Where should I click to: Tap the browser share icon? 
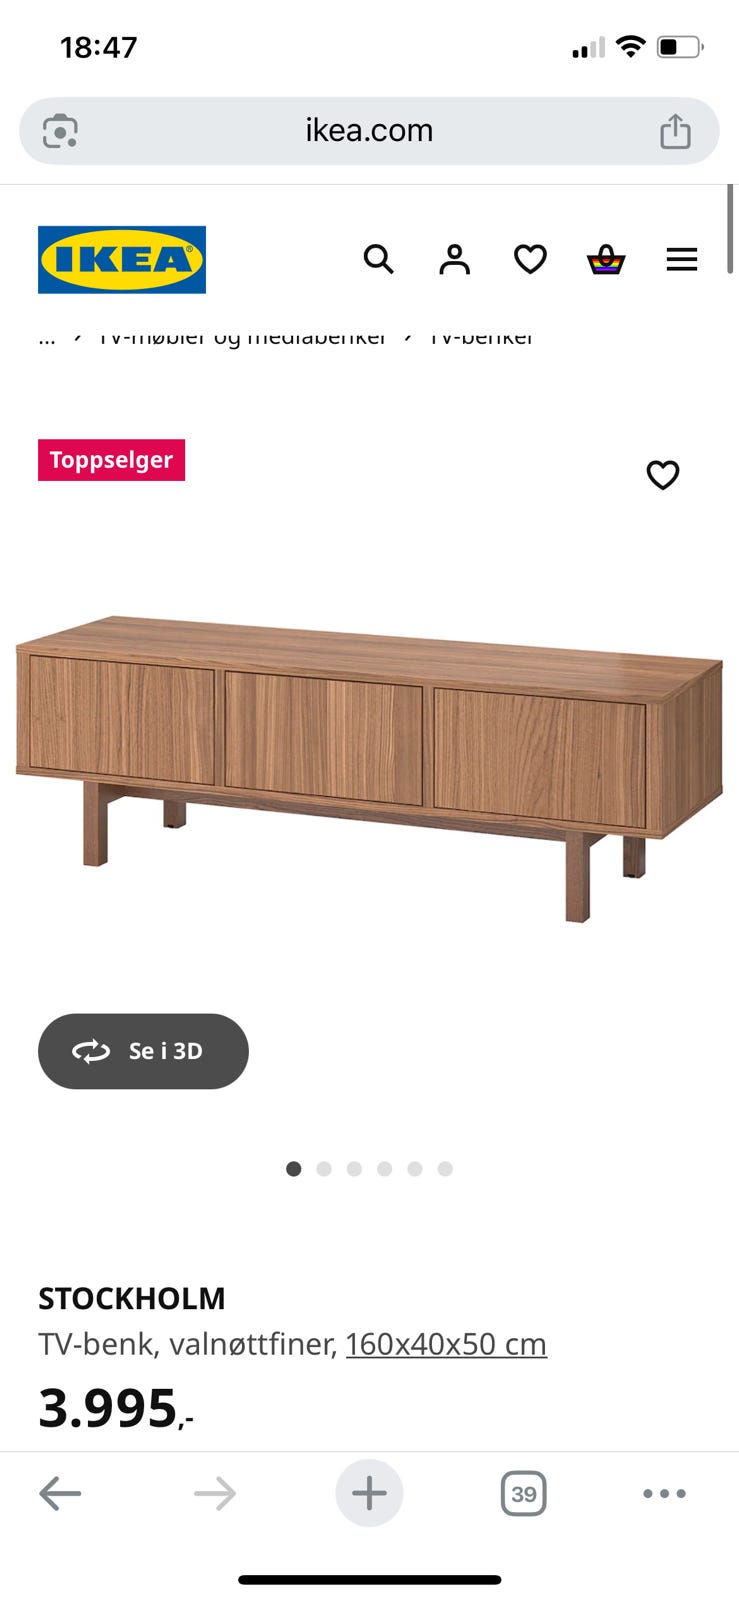[x=676, y=131]
